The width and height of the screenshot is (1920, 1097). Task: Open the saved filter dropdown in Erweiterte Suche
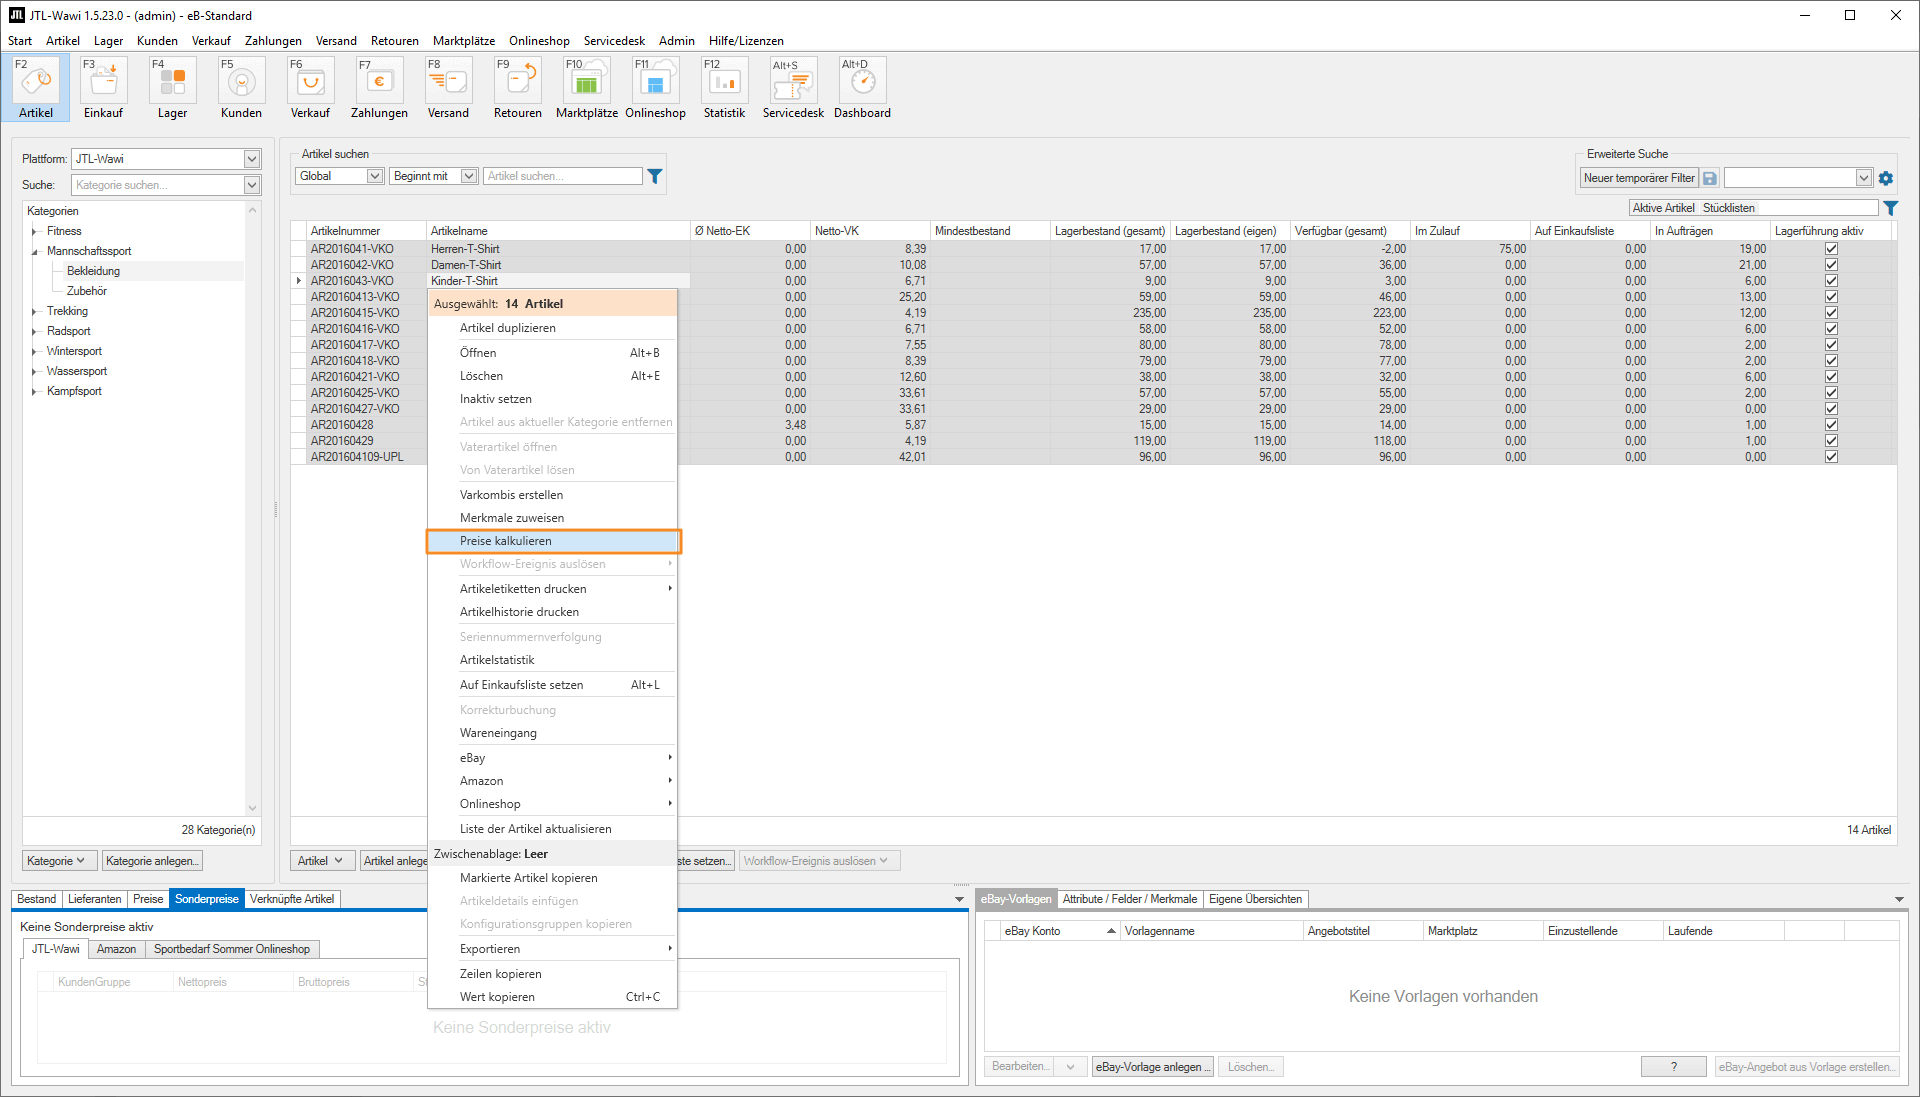pos(1864,178)
